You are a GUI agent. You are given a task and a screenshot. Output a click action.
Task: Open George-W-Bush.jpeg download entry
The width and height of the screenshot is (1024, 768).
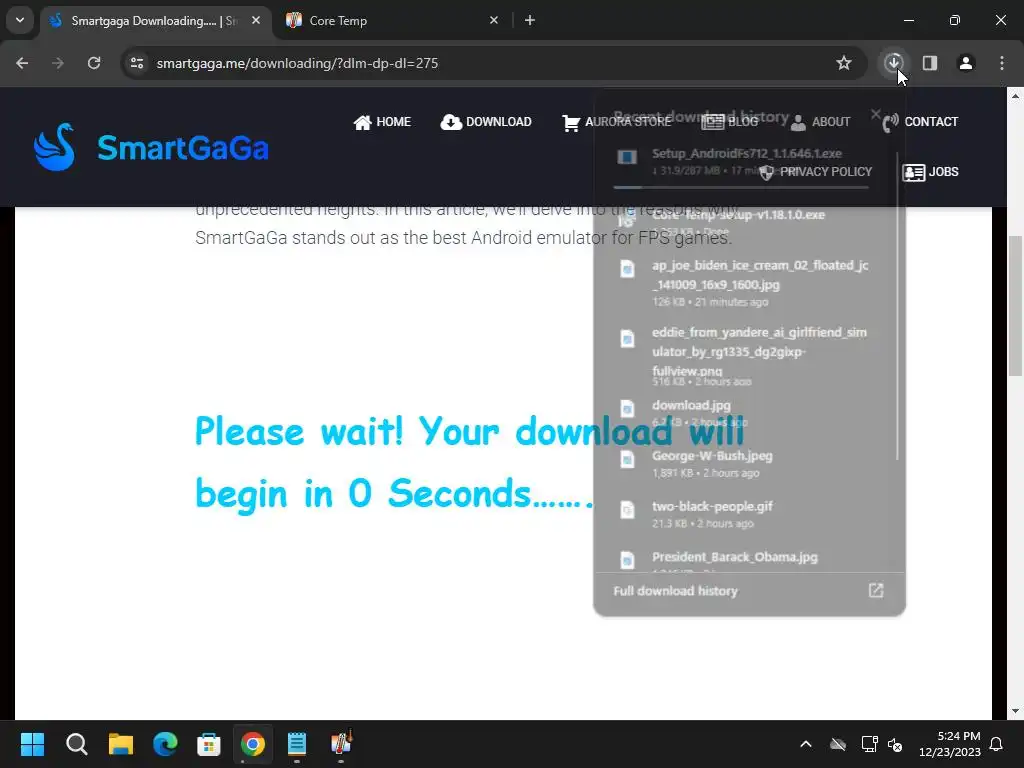tap(744, 464)
